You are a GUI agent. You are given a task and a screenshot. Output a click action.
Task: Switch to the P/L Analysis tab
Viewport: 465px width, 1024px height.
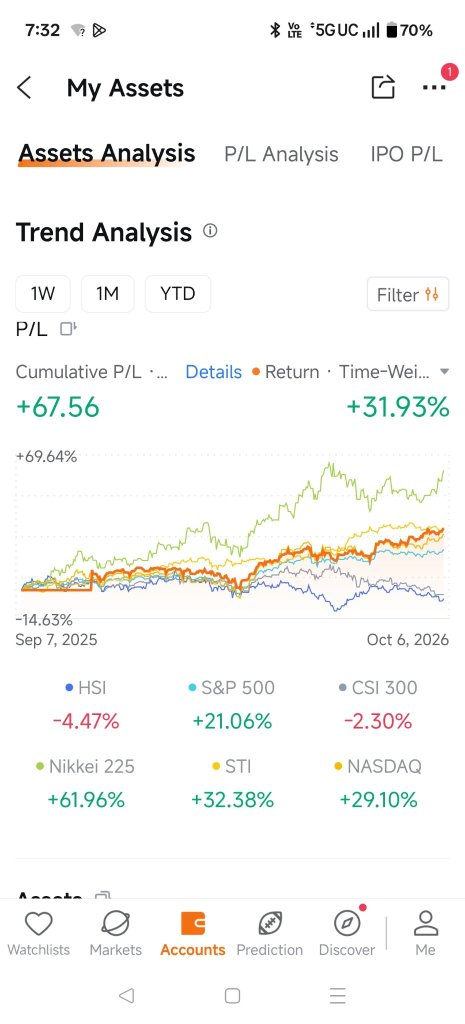[281, 154]
